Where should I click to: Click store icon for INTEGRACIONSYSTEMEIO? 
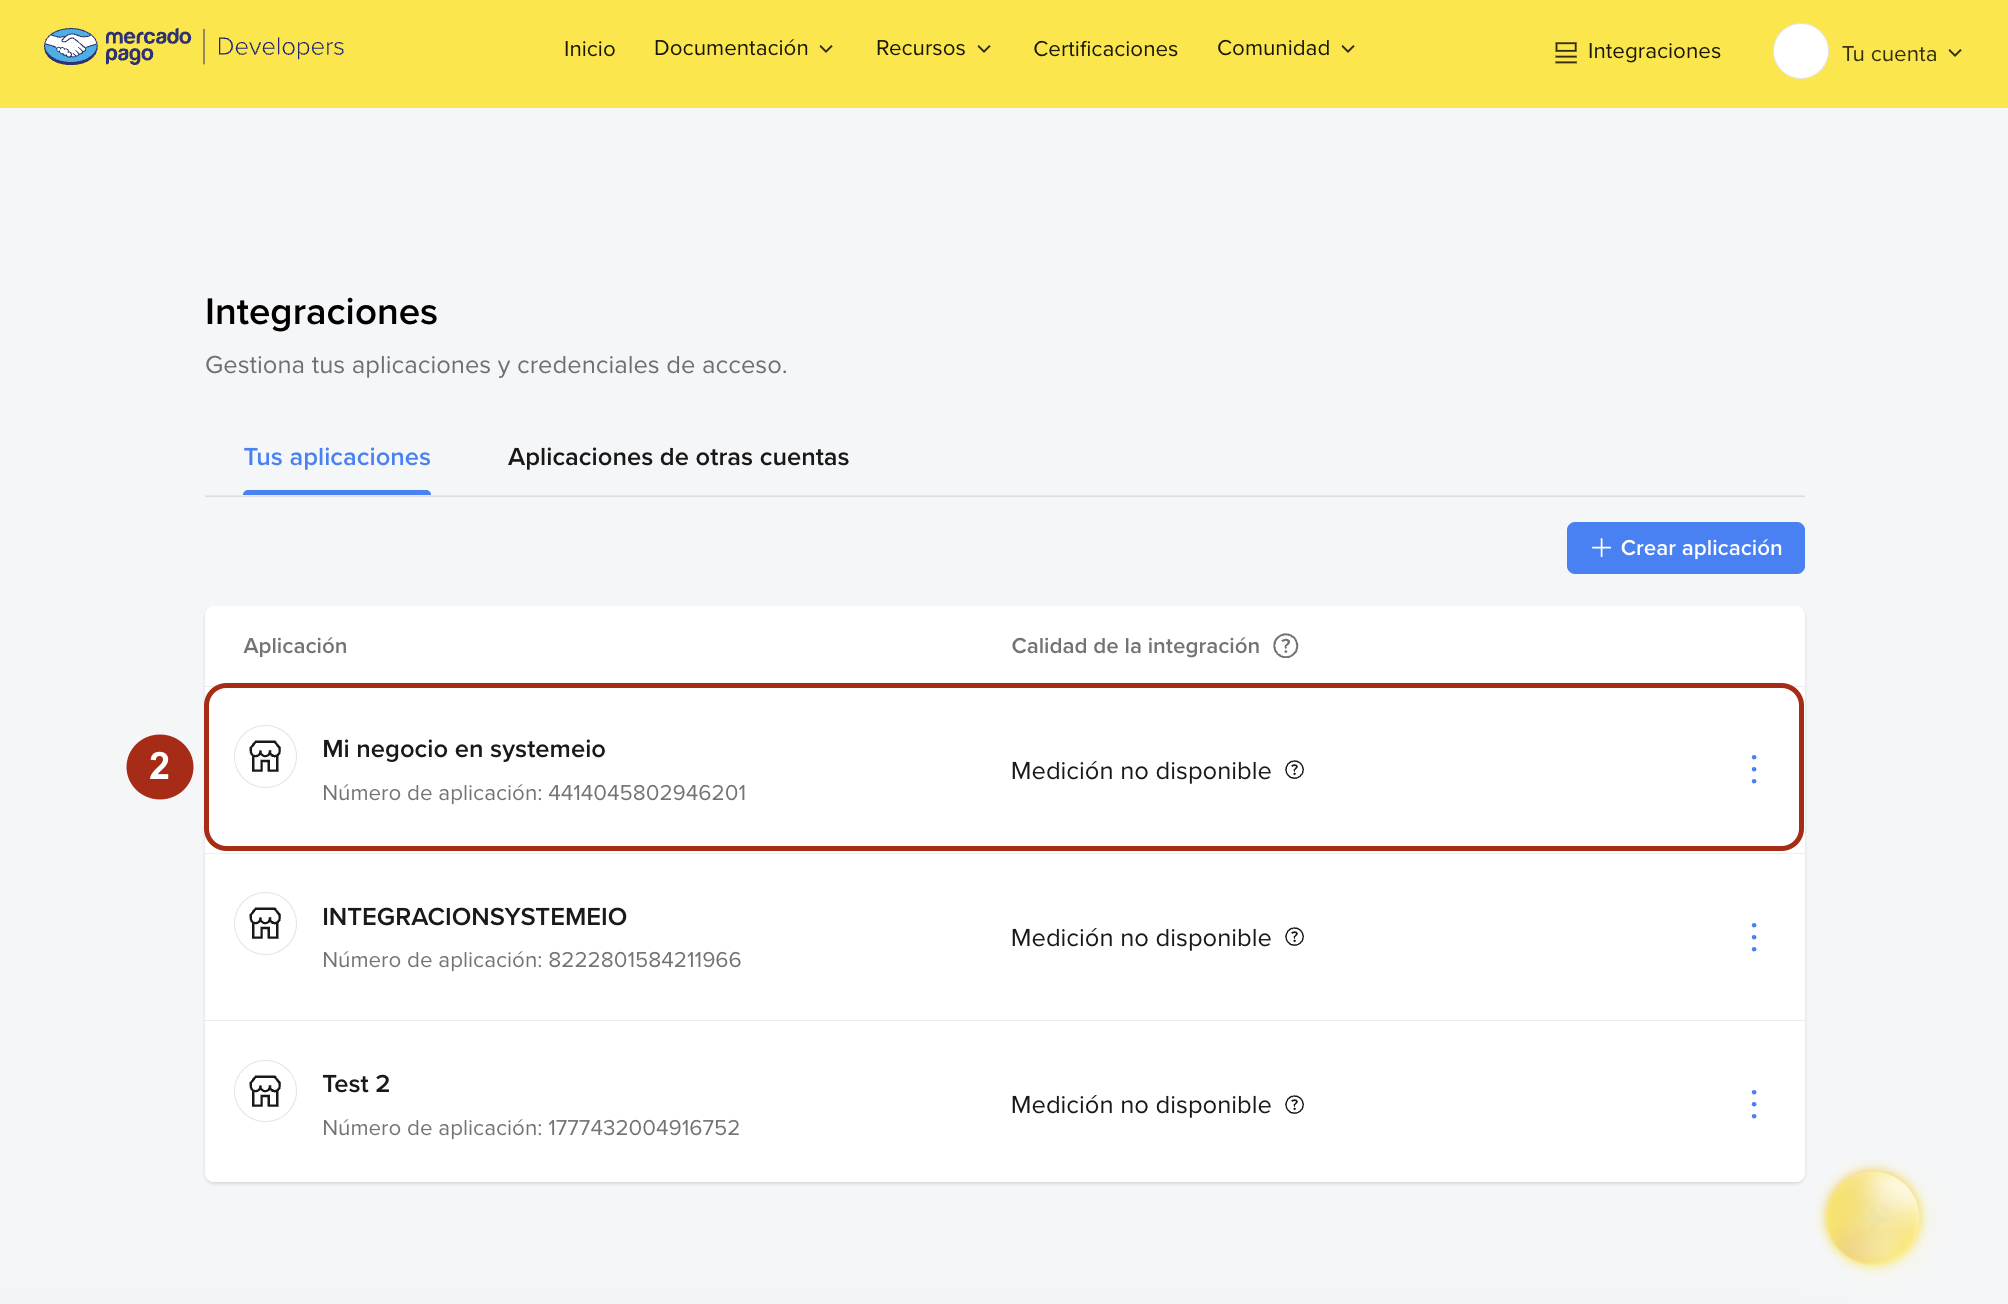(x=265, y=923)
